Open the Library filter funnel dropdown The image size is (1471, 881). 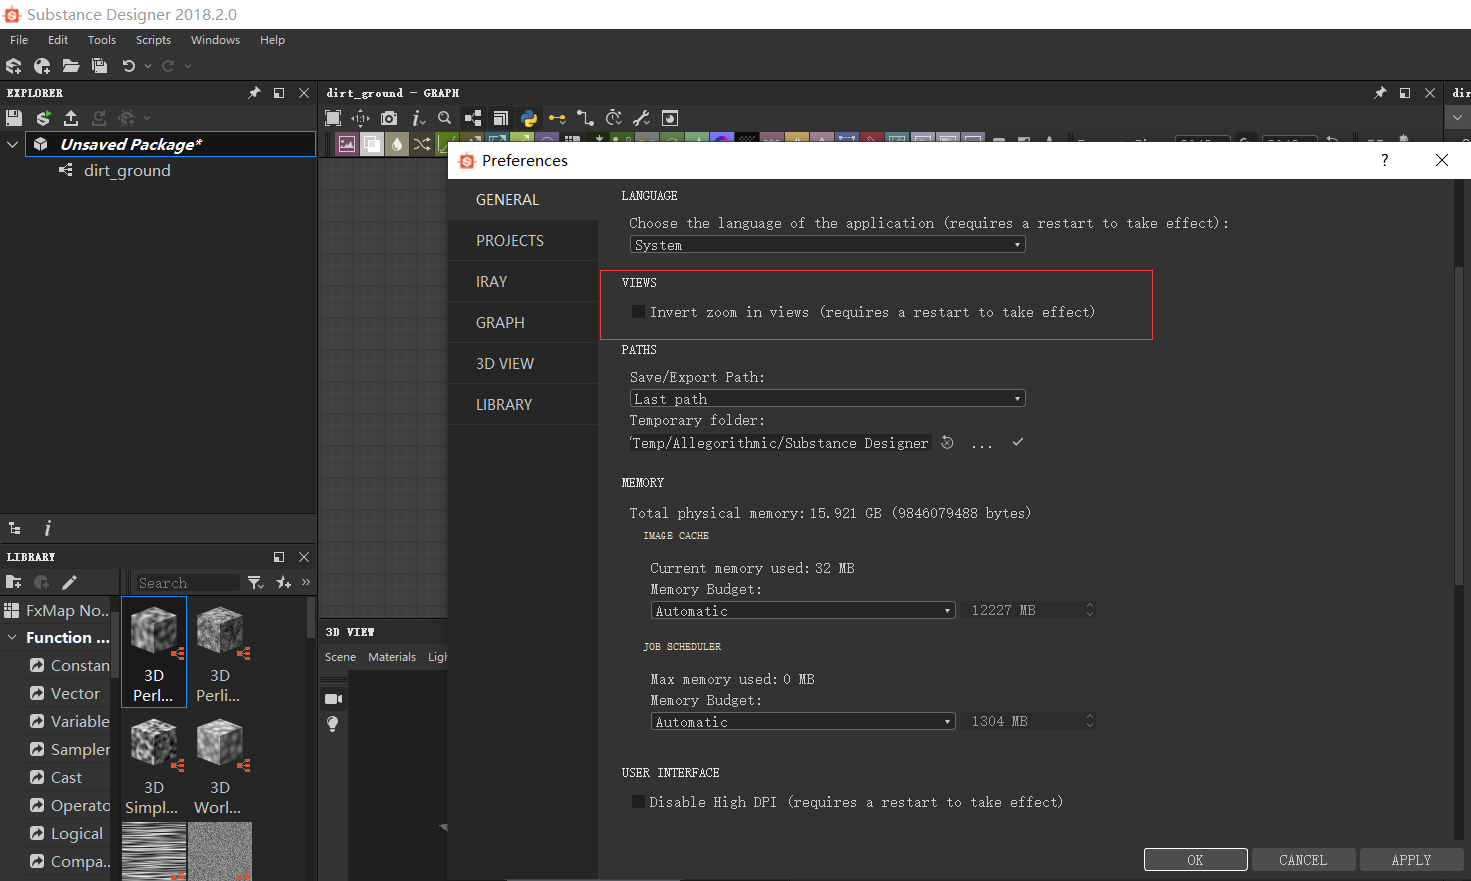click(256, 582)
